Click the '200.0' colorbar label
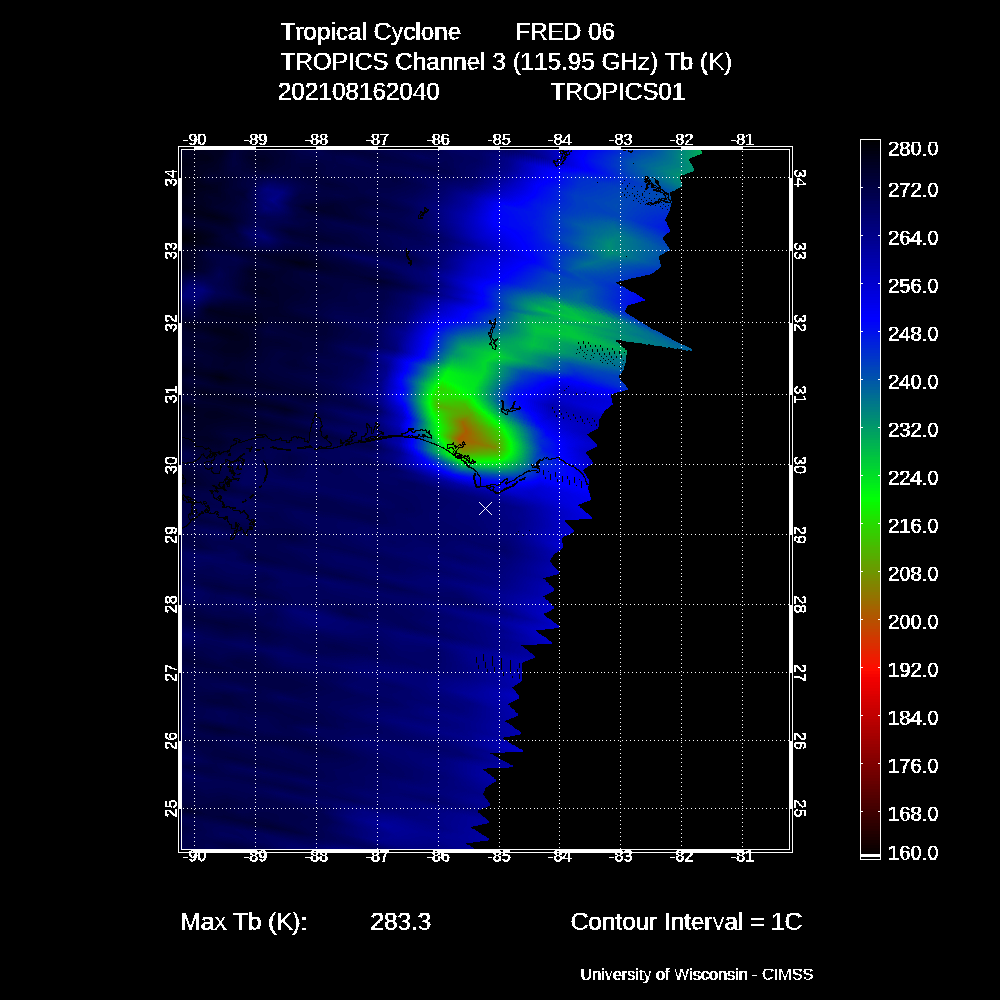1000x1000 pixels. 913,622
